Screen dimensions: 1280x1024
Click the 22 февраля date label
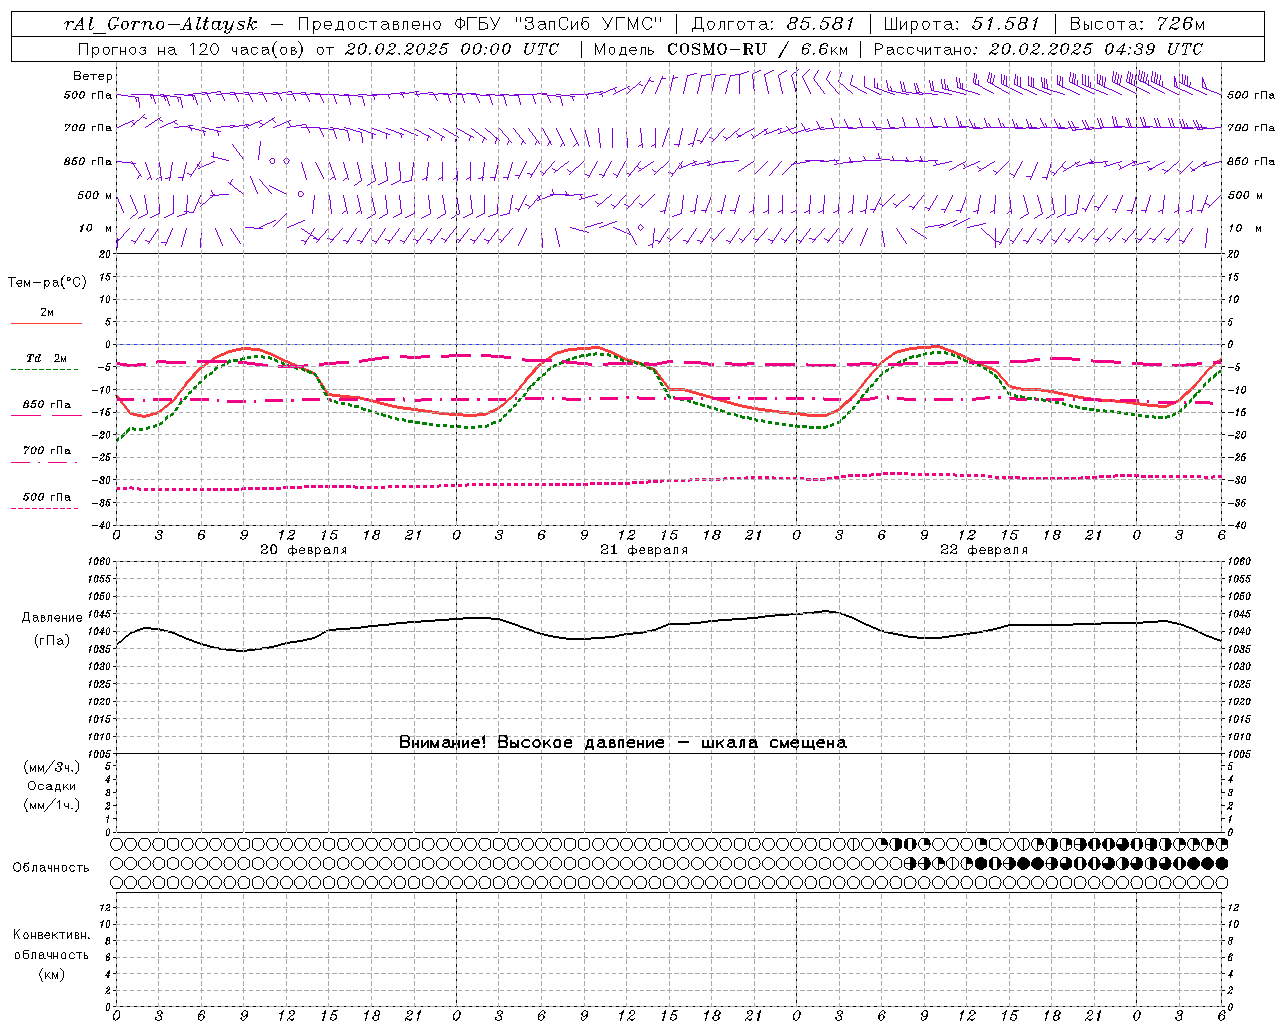pos(984,550)
